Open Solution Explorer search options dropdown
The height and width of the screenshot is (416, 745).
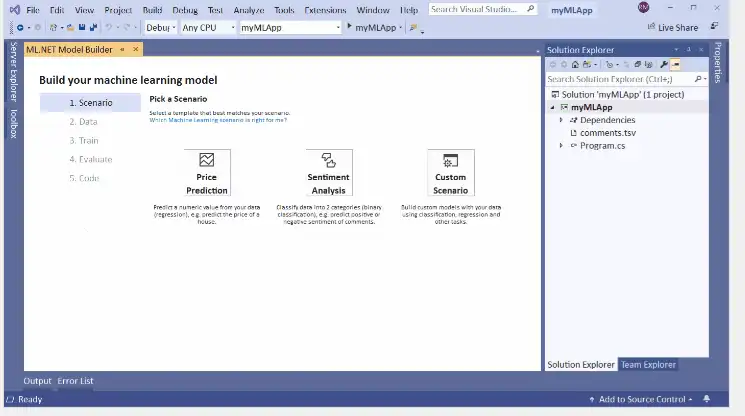pyautogui.click(x=705, y=79)
